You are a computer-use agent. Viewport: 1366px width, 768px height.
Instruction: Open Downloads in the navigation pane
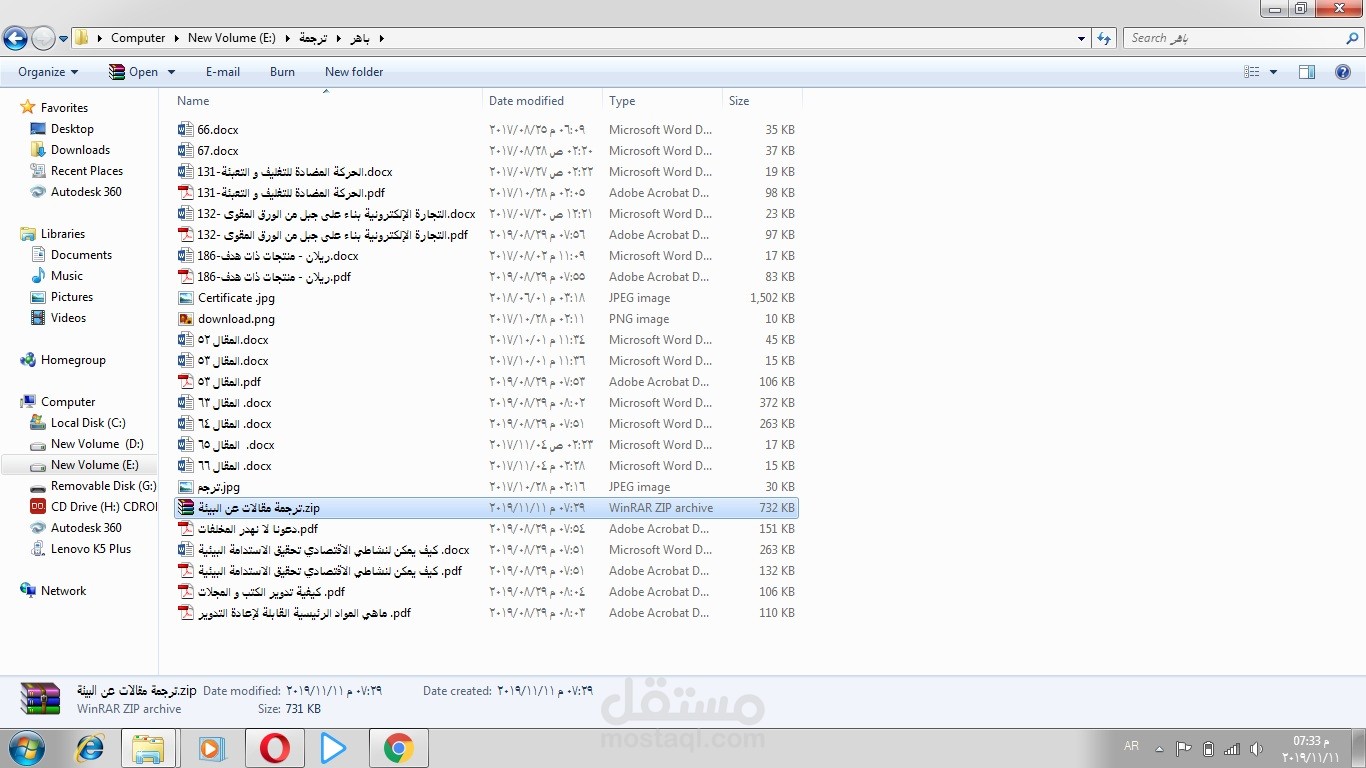(x=80, y=150)
